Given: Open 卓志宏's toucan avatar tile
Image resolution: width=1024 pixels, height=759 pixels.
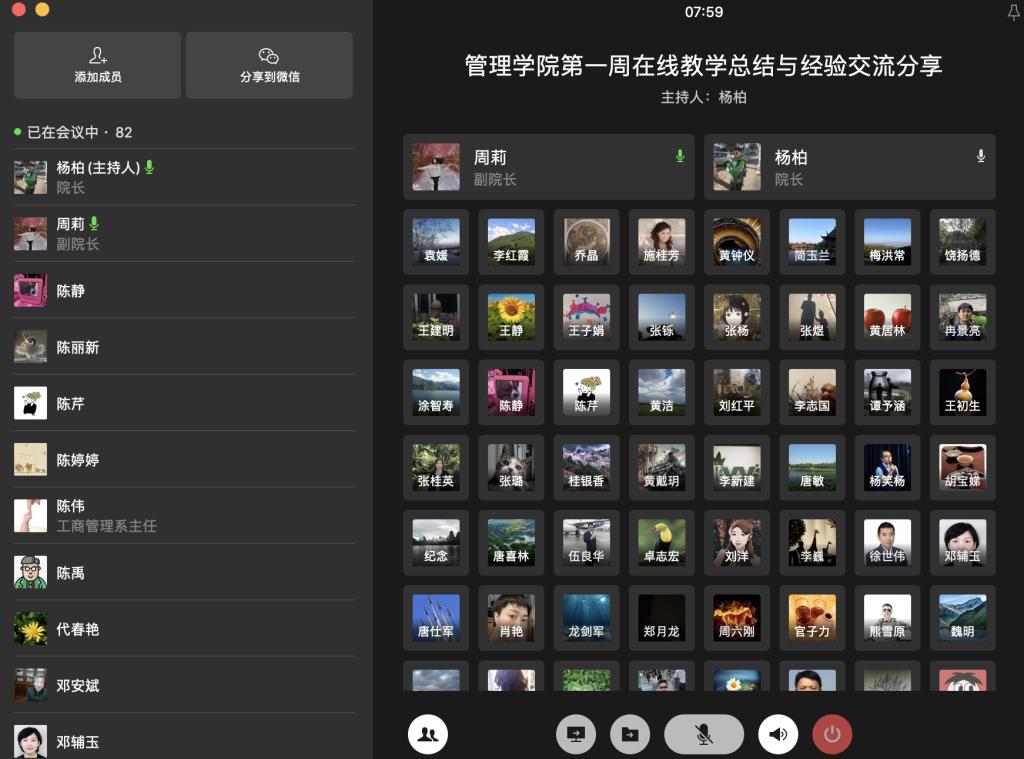Looking at the screenshot, I should click(x=662, y=542).
